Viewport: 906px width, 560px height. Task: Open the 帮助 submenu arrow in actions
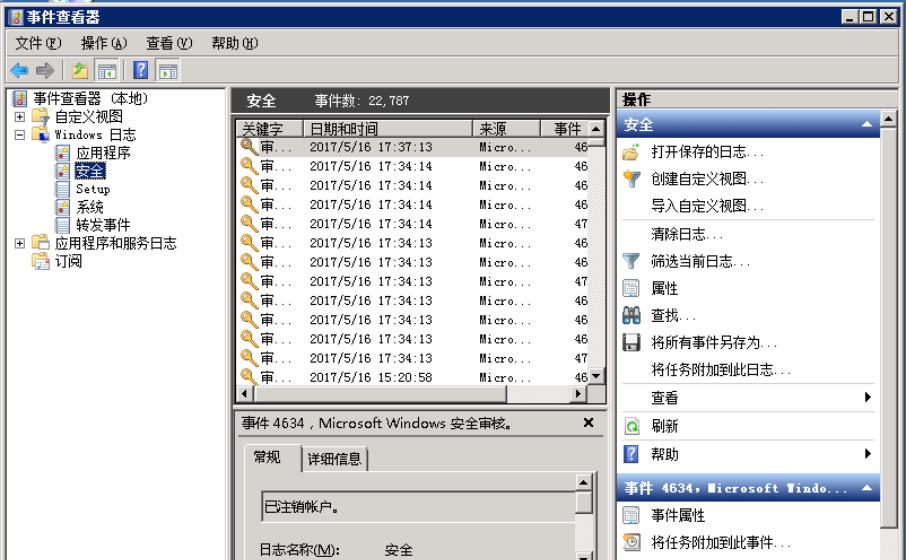[867, 454]
